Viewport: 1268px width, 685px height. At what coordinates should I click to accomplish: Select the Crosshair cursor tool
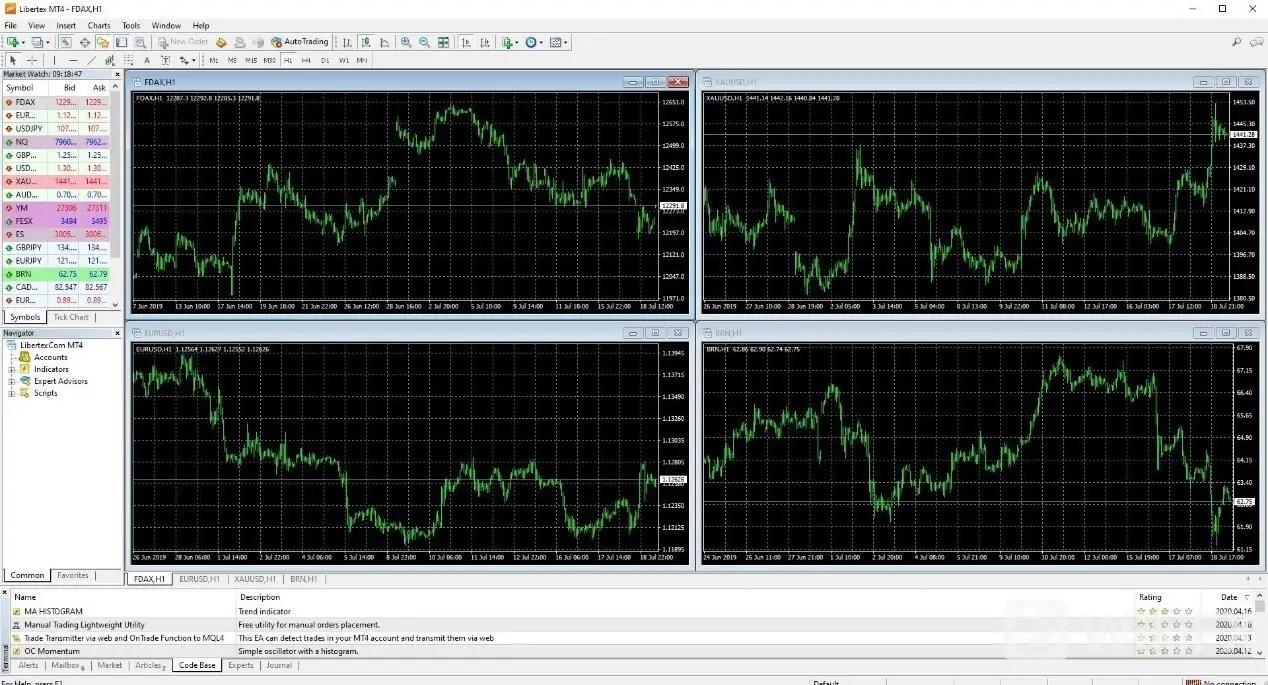(x=32, y=61)
